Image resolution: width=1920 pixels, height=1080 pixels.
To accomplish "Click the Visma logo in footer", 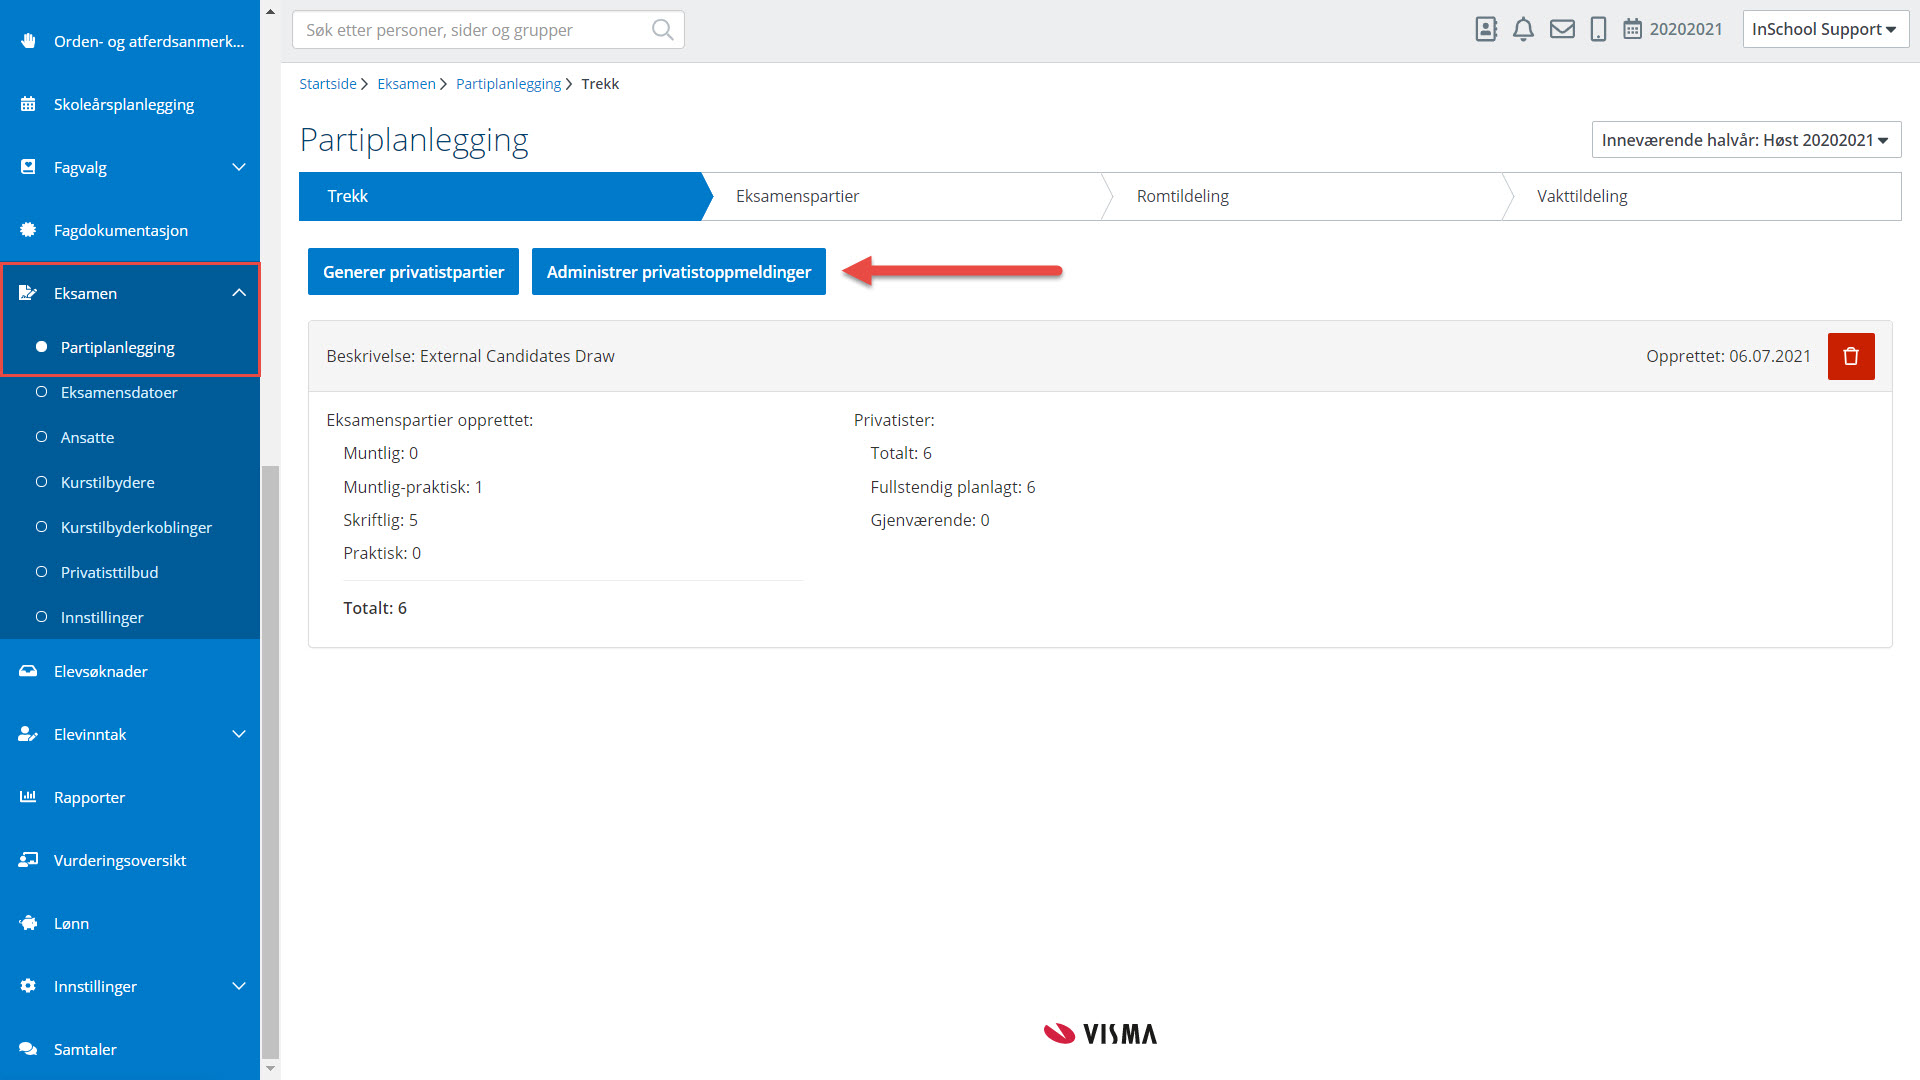I will coord(1100,1034).
